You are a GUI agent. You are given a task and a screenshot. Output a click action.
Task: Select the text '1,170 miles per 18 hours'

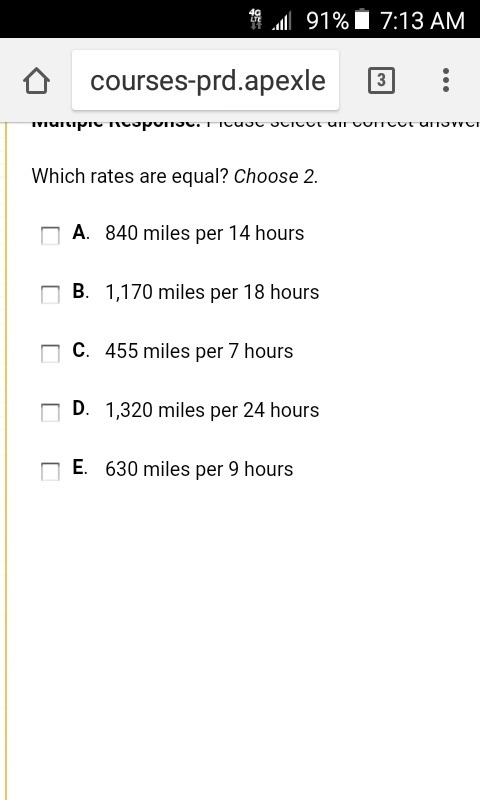pos(212,292)
